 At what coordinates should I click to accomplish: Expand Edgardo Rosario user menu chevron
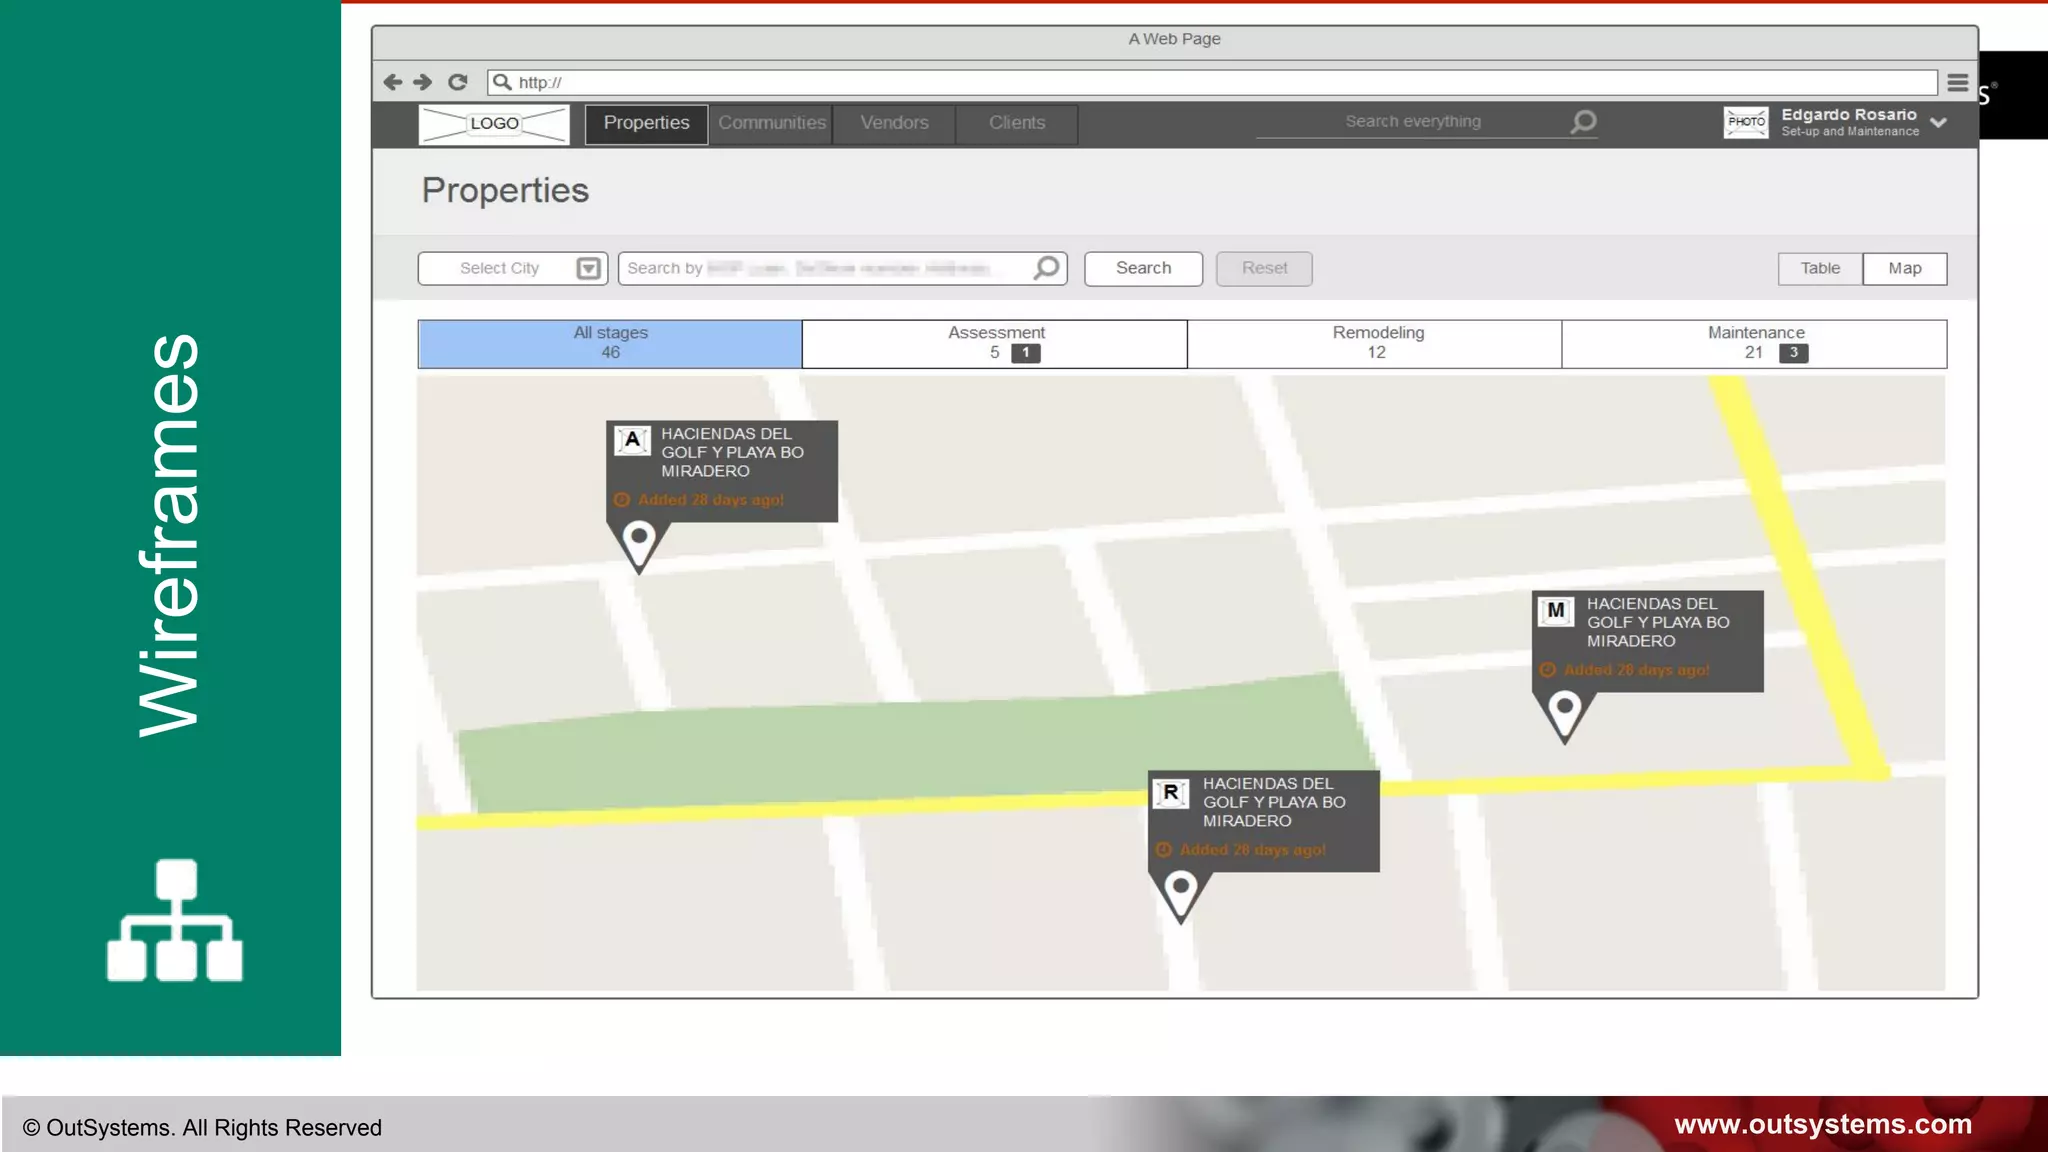click(x=1939, y=123)
